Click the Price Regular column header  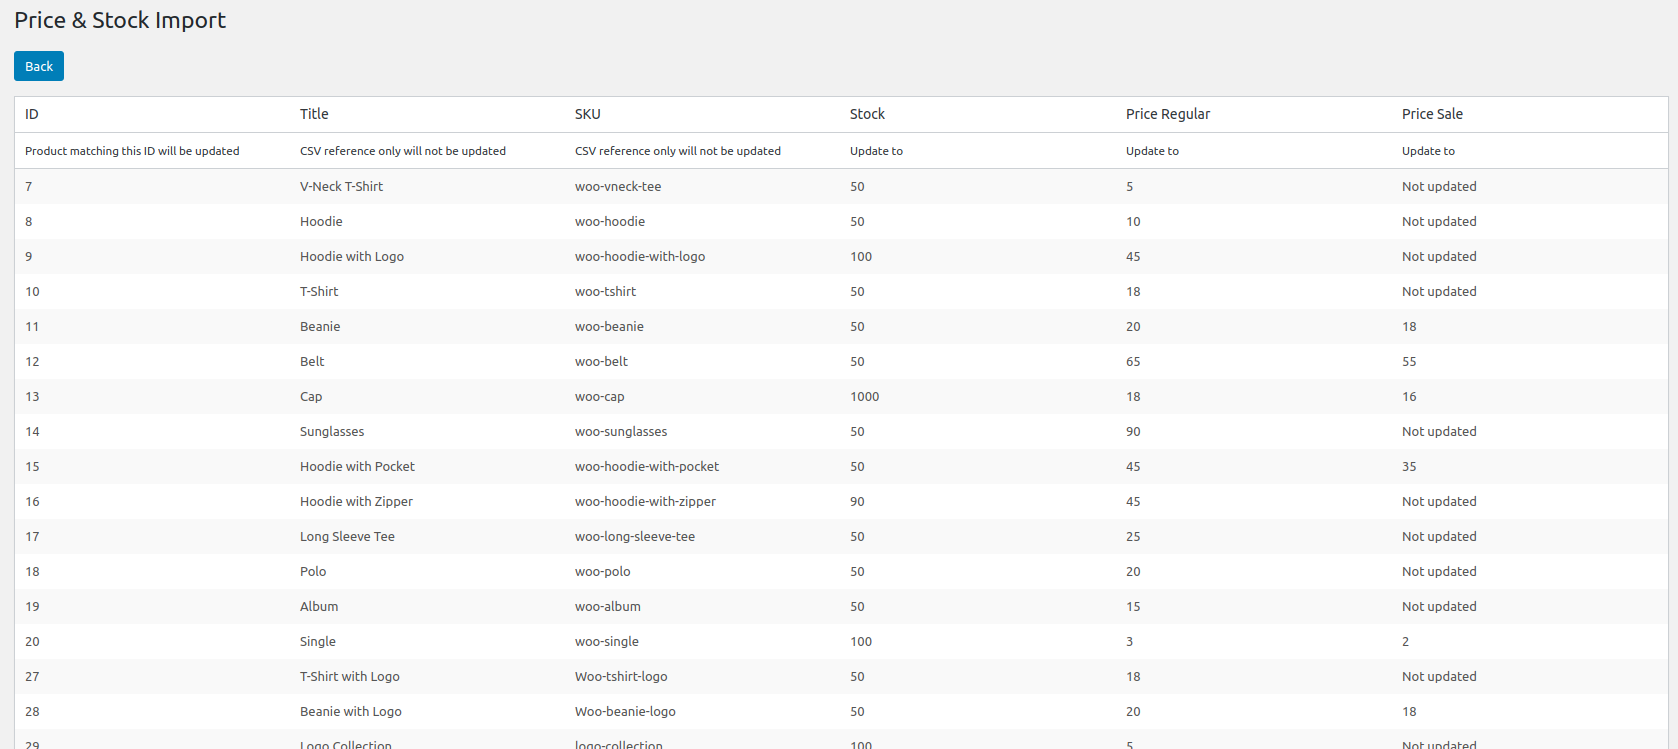point(1168,114)
